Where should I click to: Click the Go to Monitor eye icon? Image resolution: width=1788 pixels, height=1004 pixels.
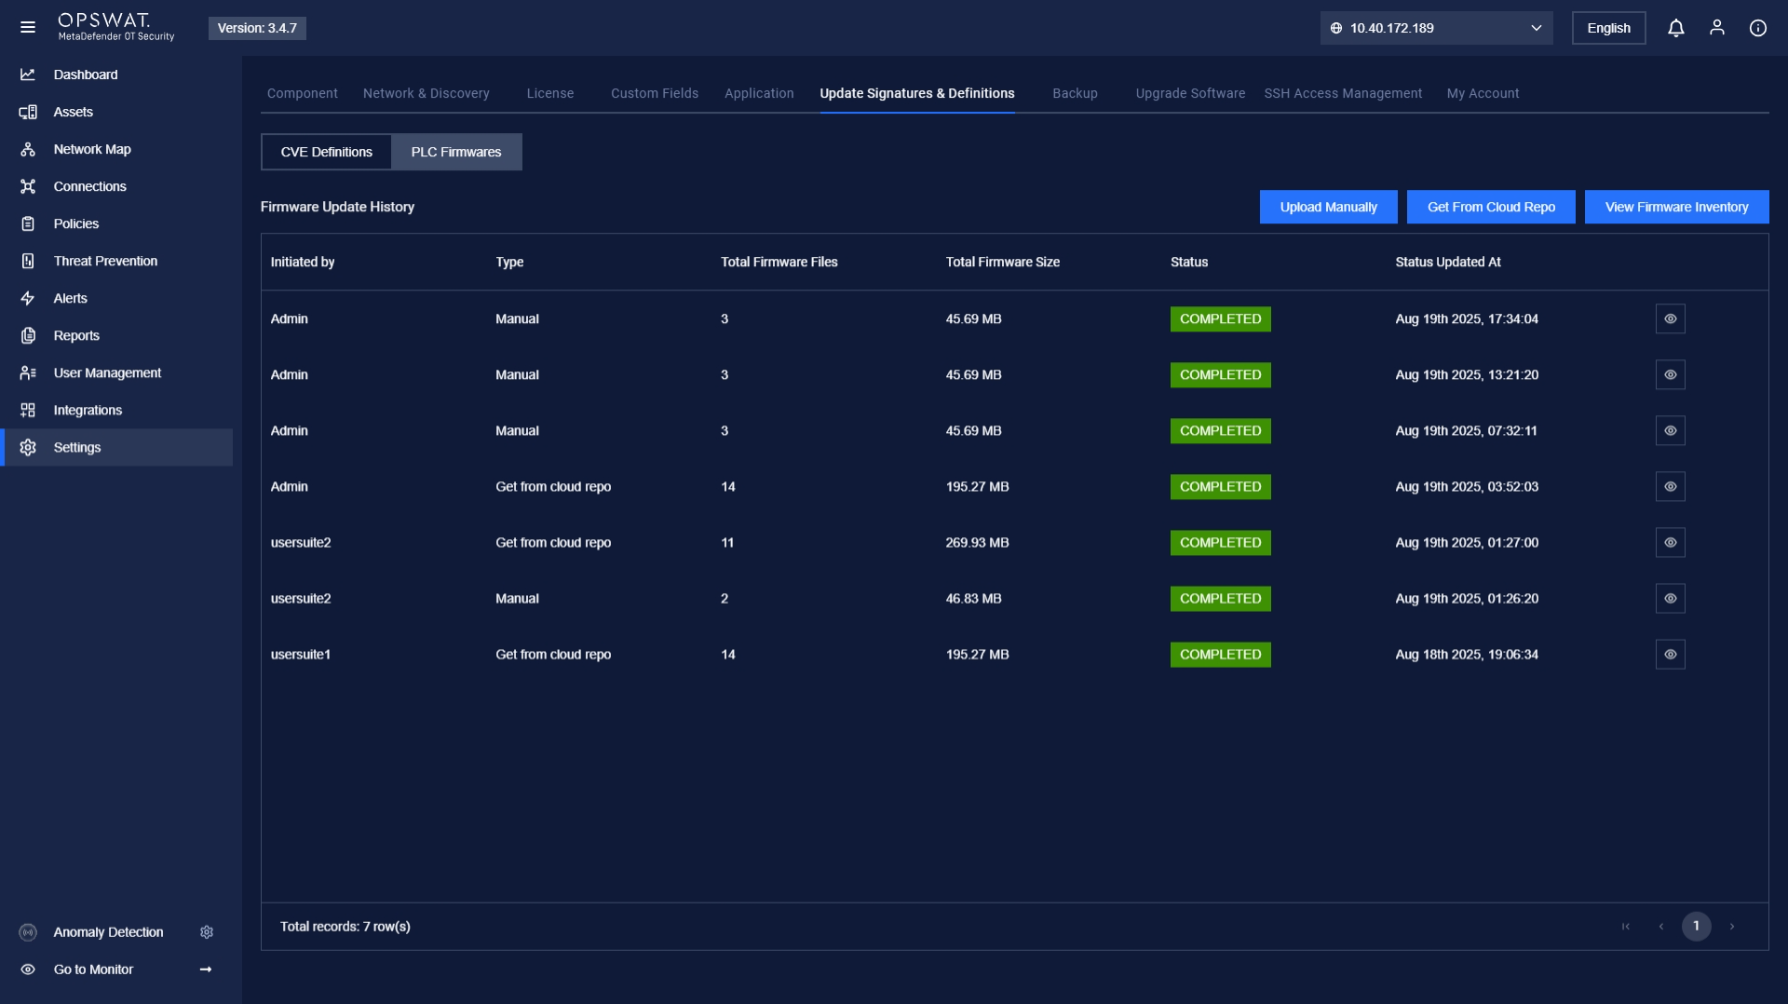tap(28, 970)
